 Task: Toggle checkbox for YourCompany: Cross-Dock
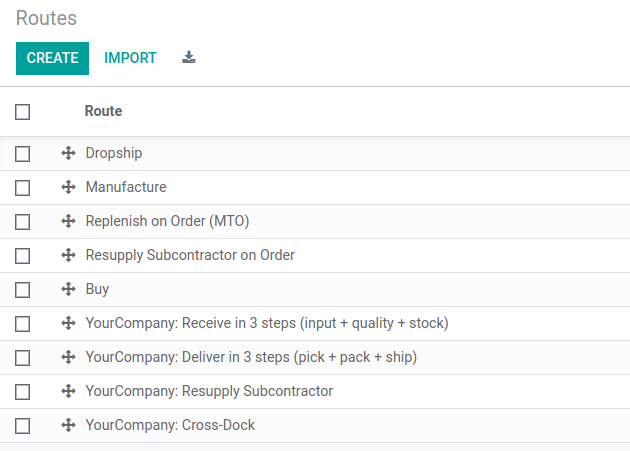pyautogui.click(x=23, y=426)
